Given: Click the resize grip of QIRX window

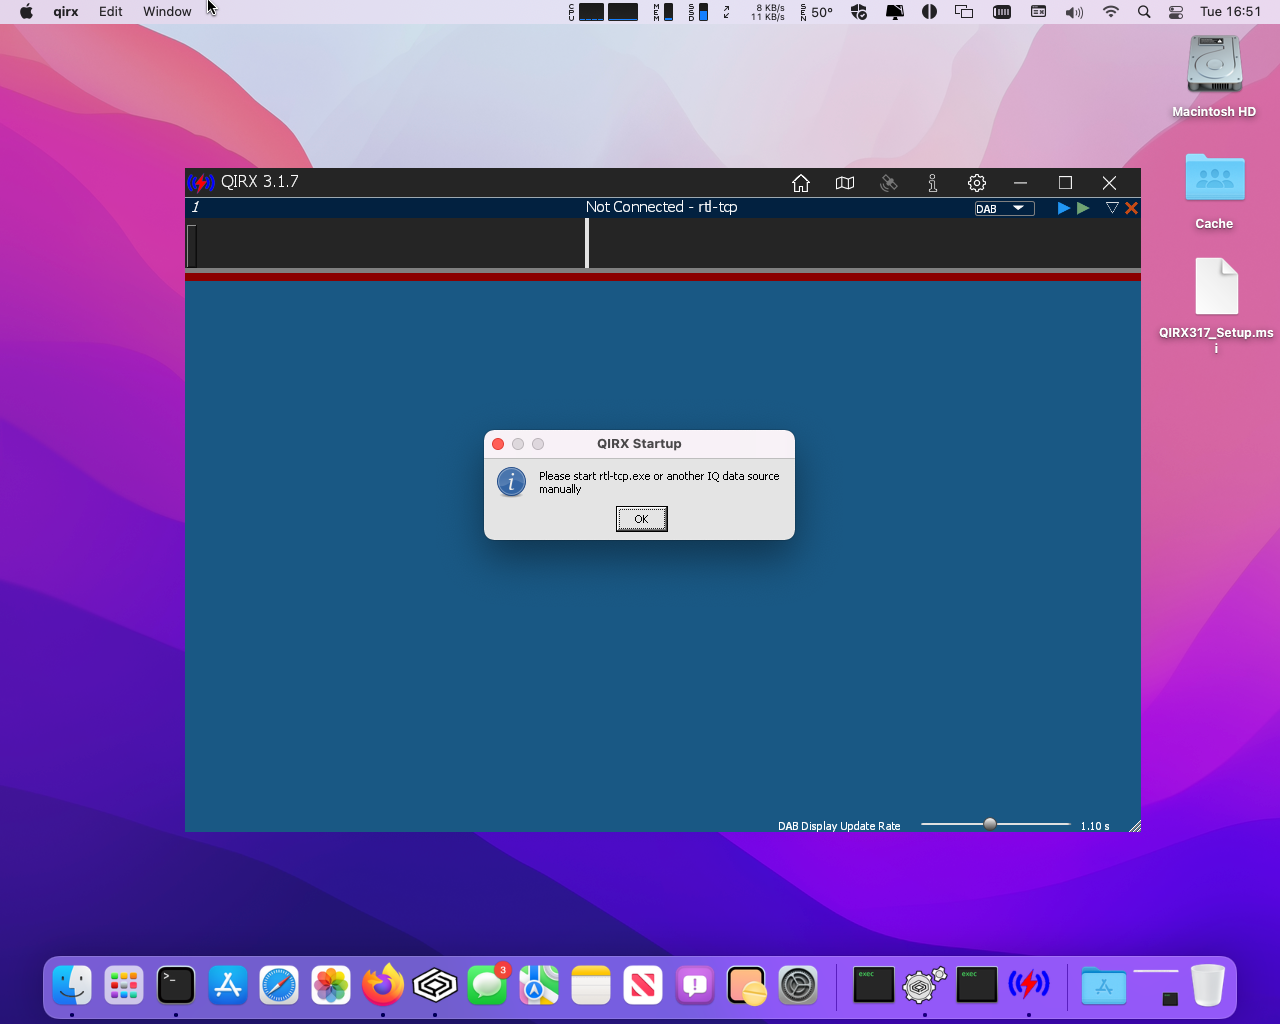Looking at the screenshot, I should coord(1134,826).
